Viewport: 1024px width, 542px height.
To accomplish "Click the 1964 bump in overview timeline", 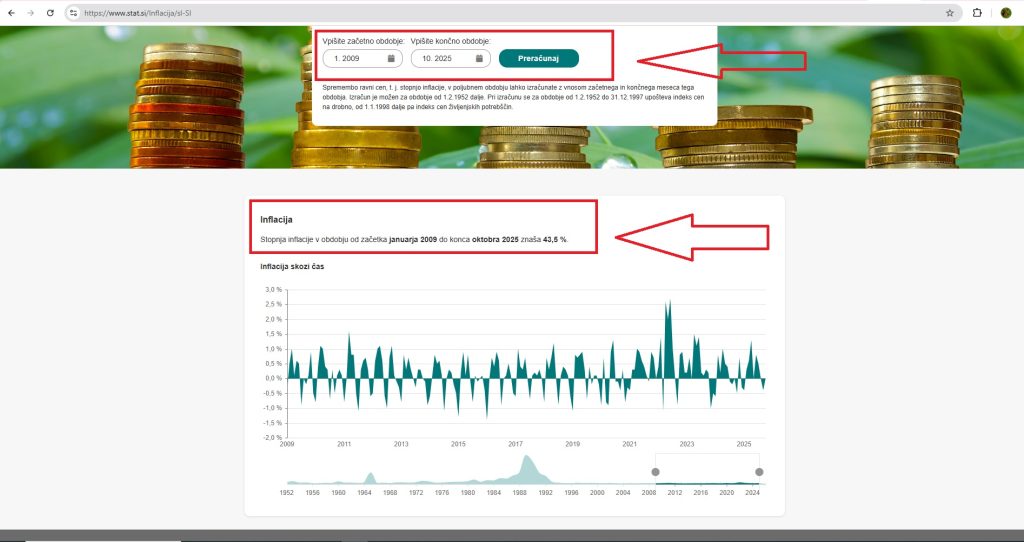I will point(370,477).
